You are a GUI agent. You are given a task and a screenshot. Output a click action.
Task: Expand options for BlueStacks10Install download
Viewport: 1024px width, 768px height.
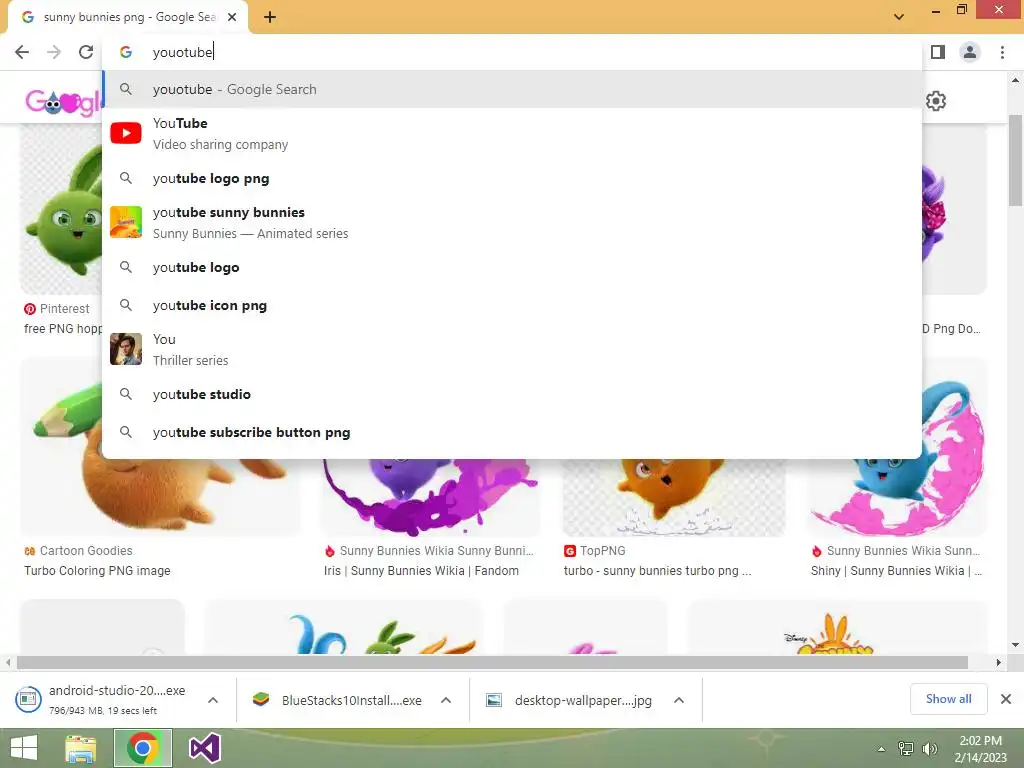pyautogui.click(x=446, y=700)
